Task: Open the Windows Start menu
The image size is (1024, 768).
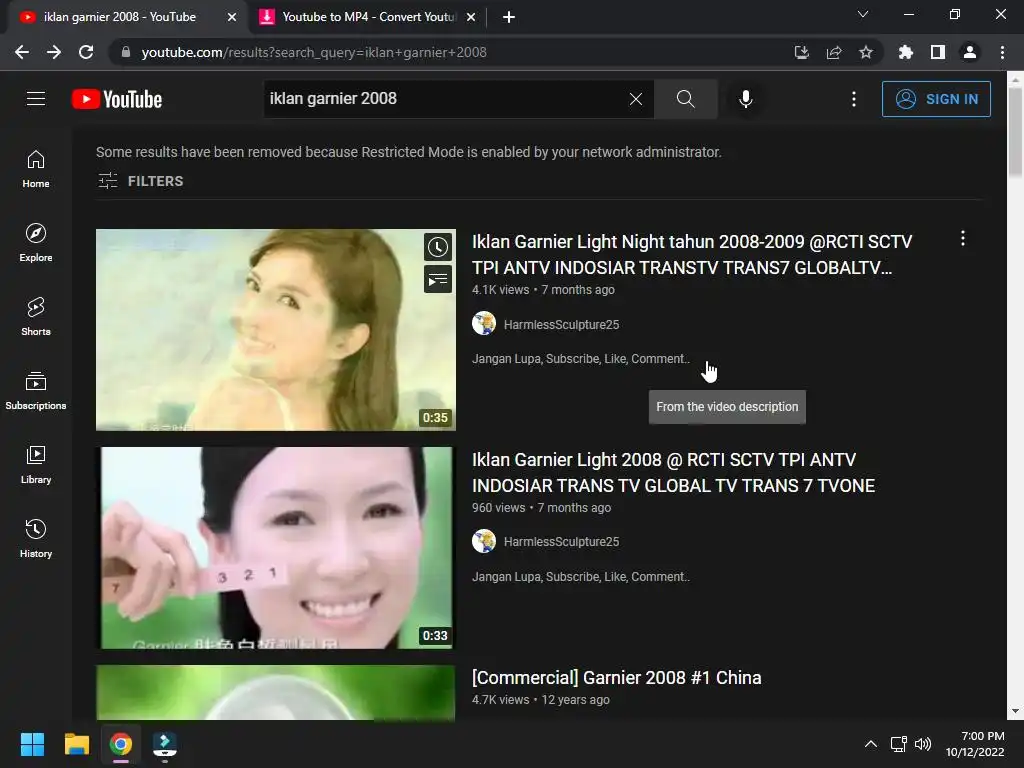Action: (32, 744)
